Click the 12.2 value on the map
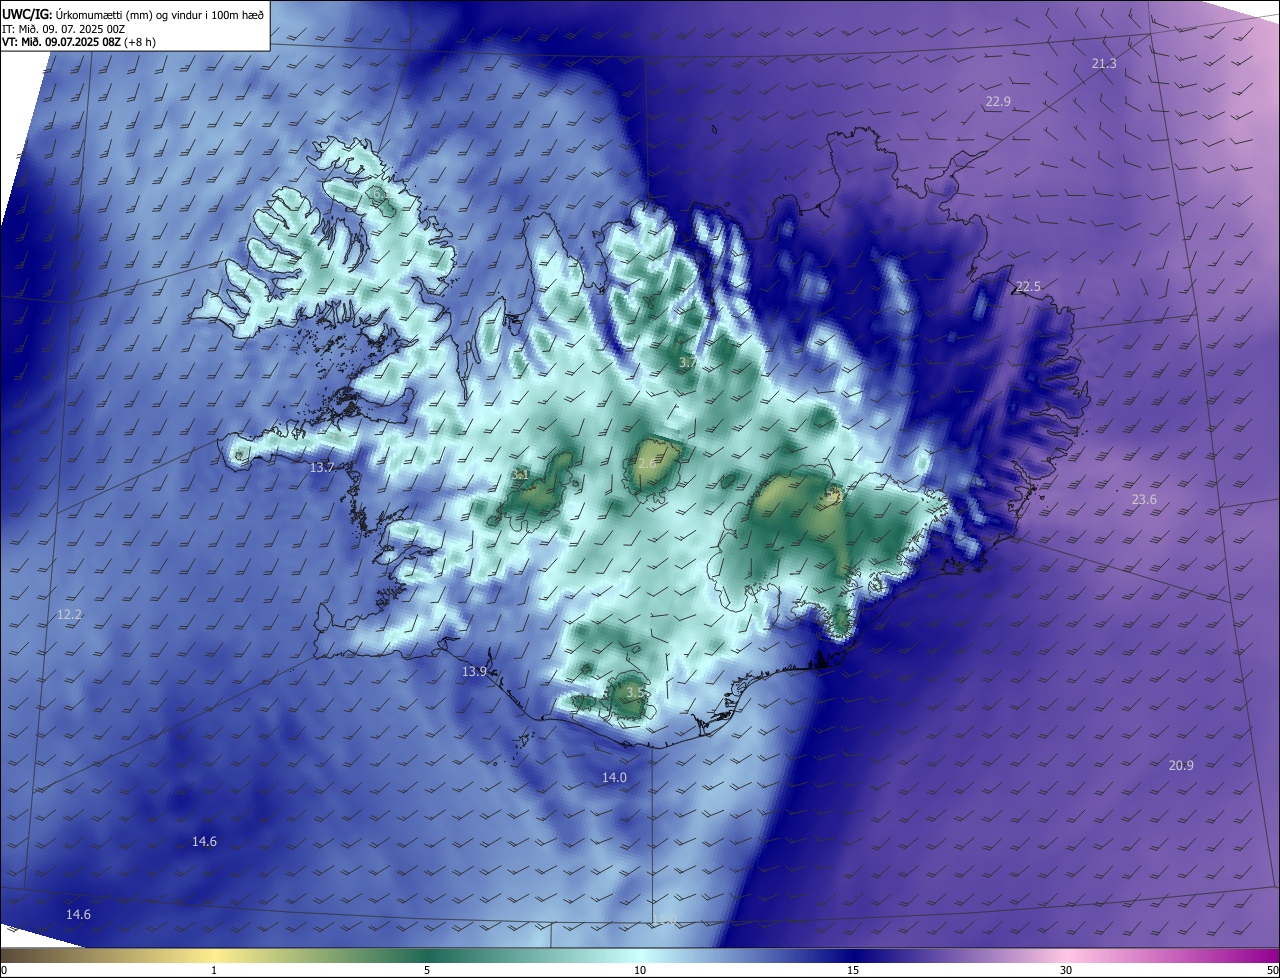This screenshot has height=978, width=1280. (x=69, y=615)
